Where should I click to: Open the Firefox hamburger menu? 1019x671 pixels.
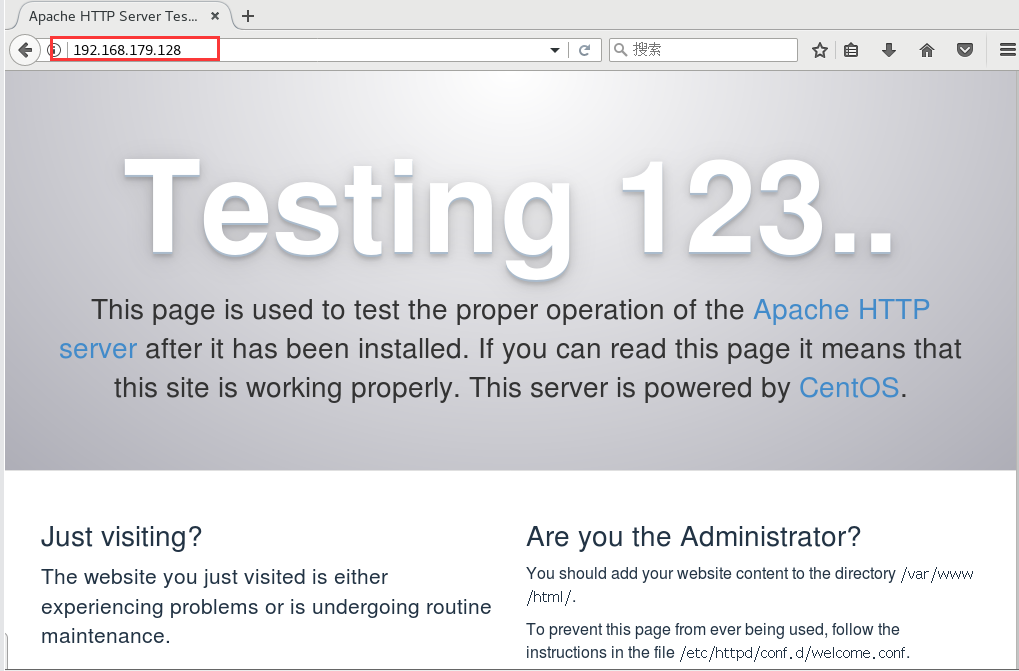pos(1007,50)
